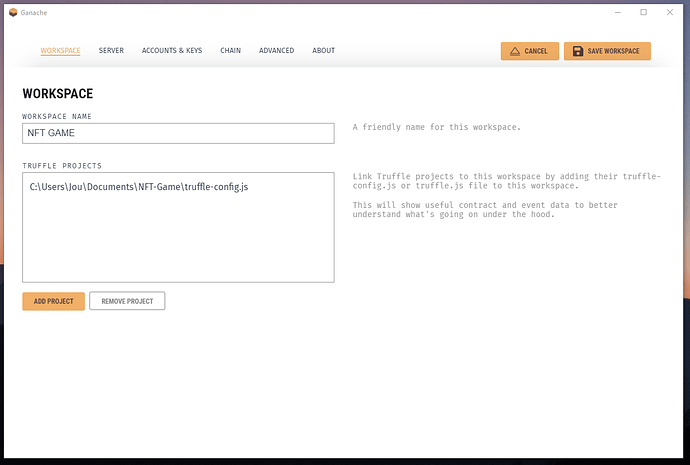Click the Workspace heading text
Viewport: 690px width, 465px height.
[x=58, y=93]
